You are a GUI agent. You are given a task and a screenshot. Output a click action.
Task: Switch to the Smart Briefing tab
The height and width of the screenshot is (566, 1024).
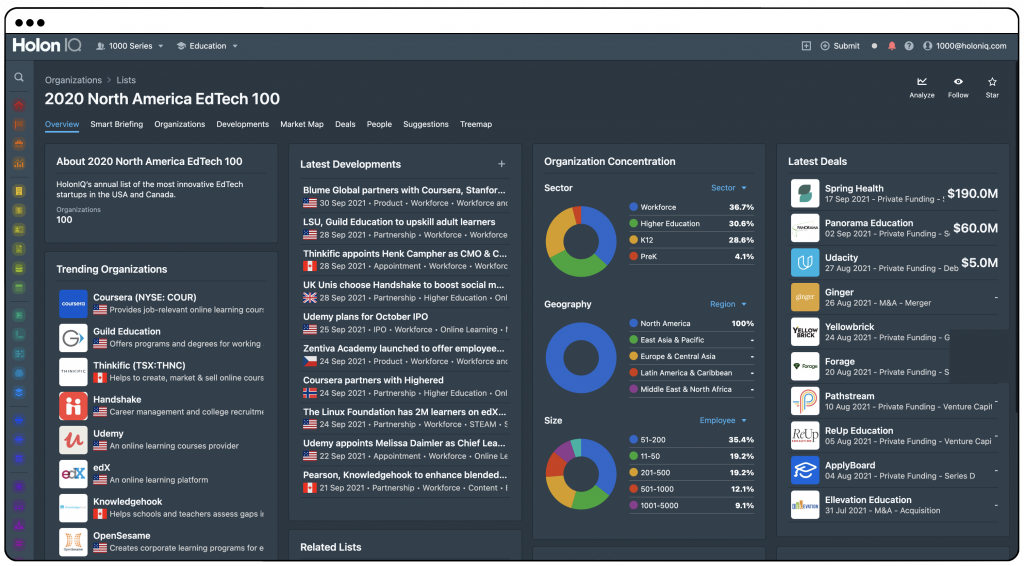pos(116,124)
